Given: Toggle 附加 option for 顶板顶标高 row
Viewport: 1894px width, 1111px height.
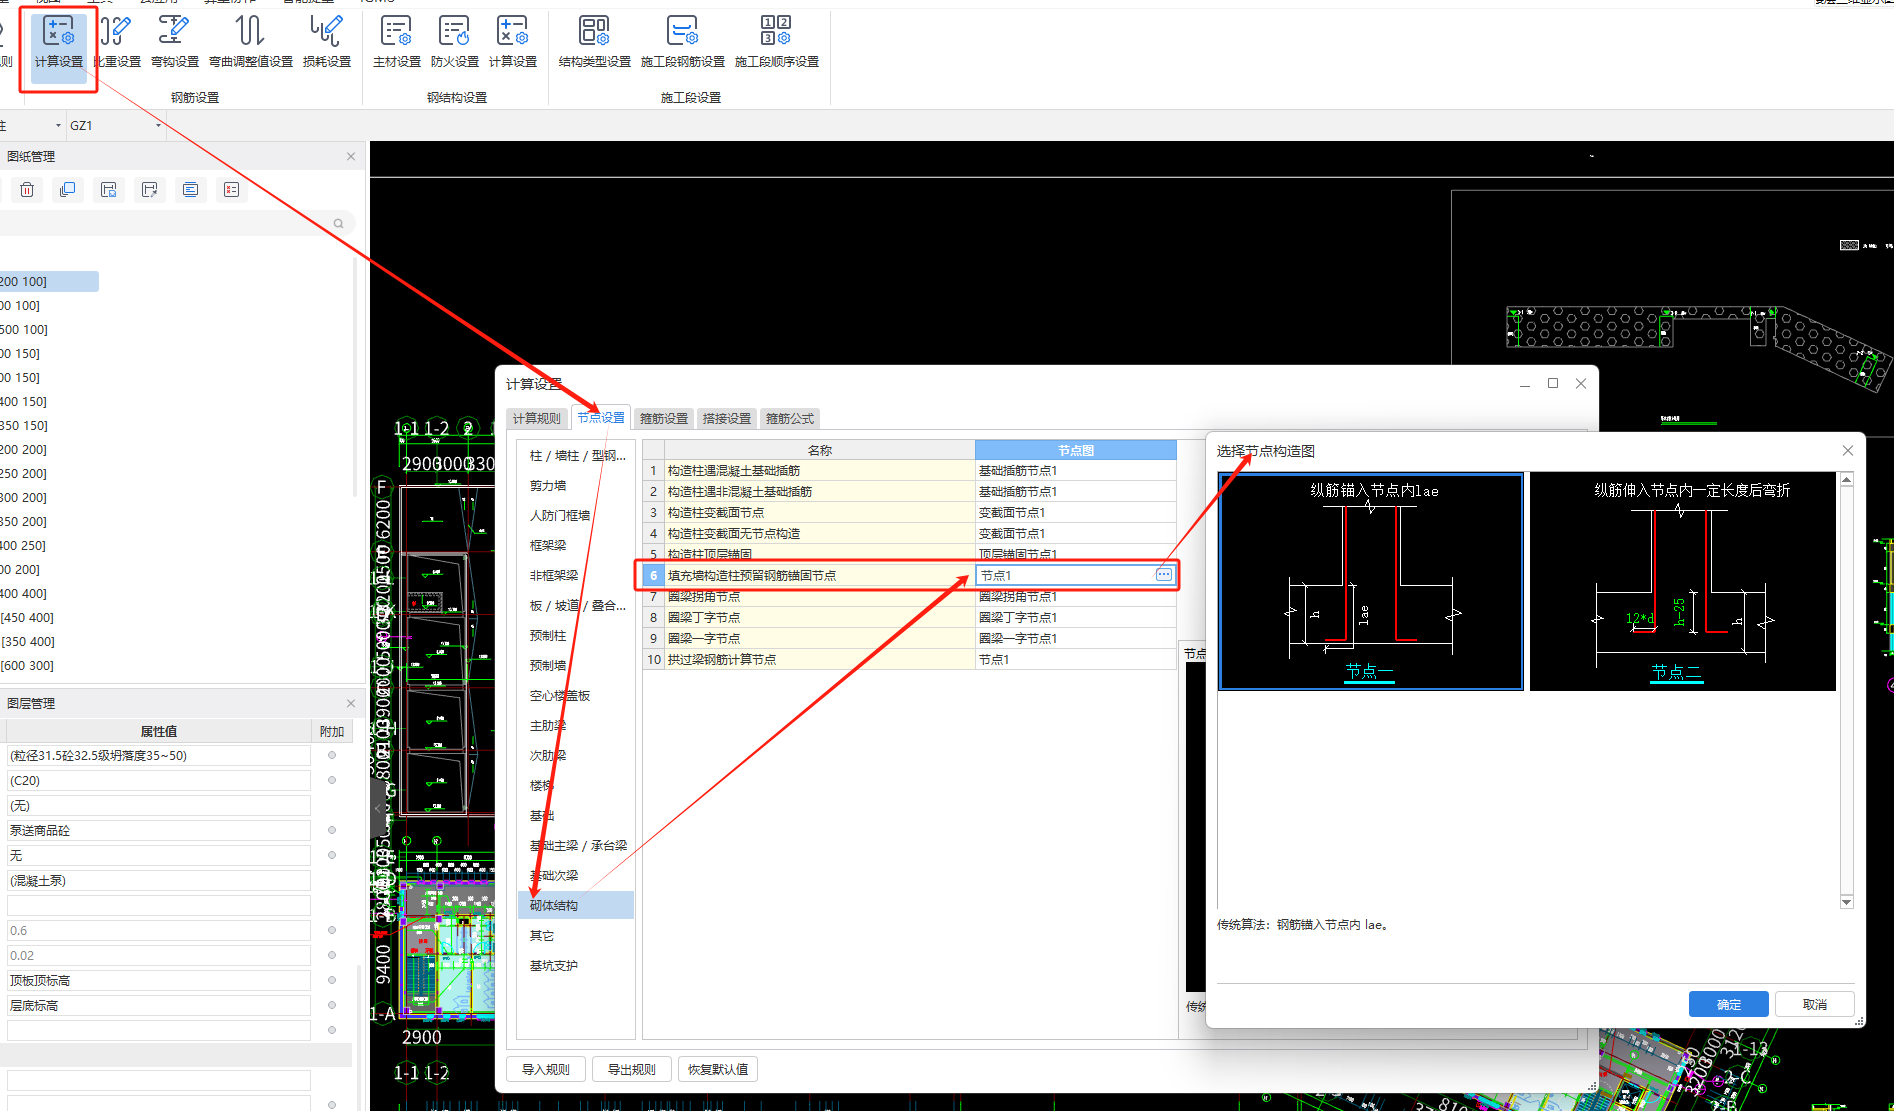Looking at the screenshot, I should pyautogui.click(x=332, y=980).
